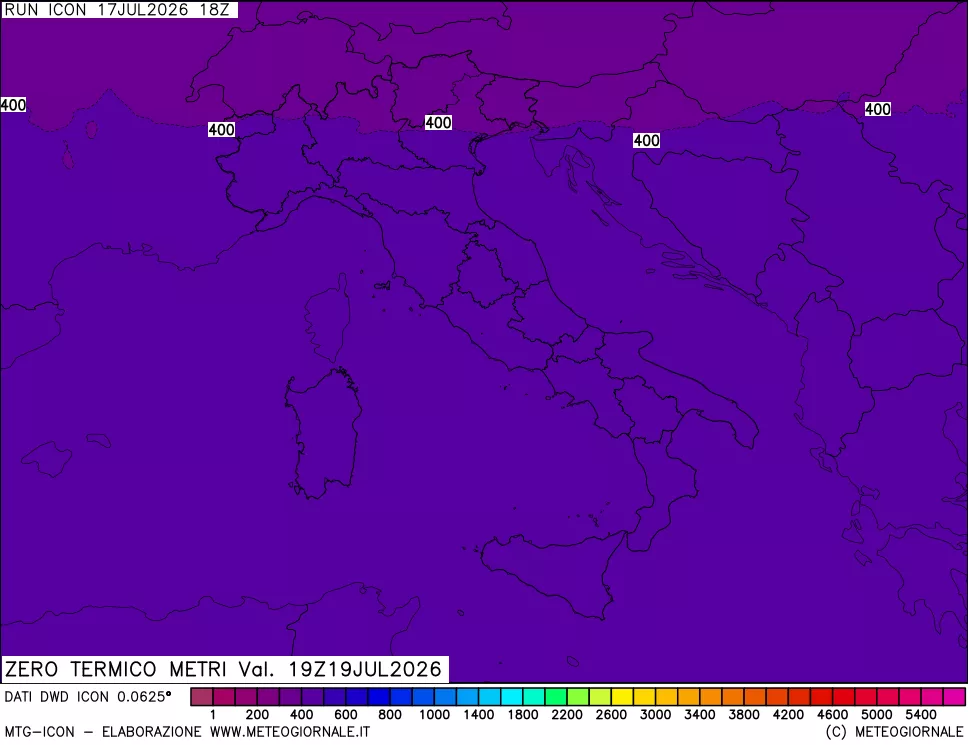Select the rightmost magenta legend swatch
This screenshot has height=745, width=968.
pyautogui.click(x=954, y=697)
